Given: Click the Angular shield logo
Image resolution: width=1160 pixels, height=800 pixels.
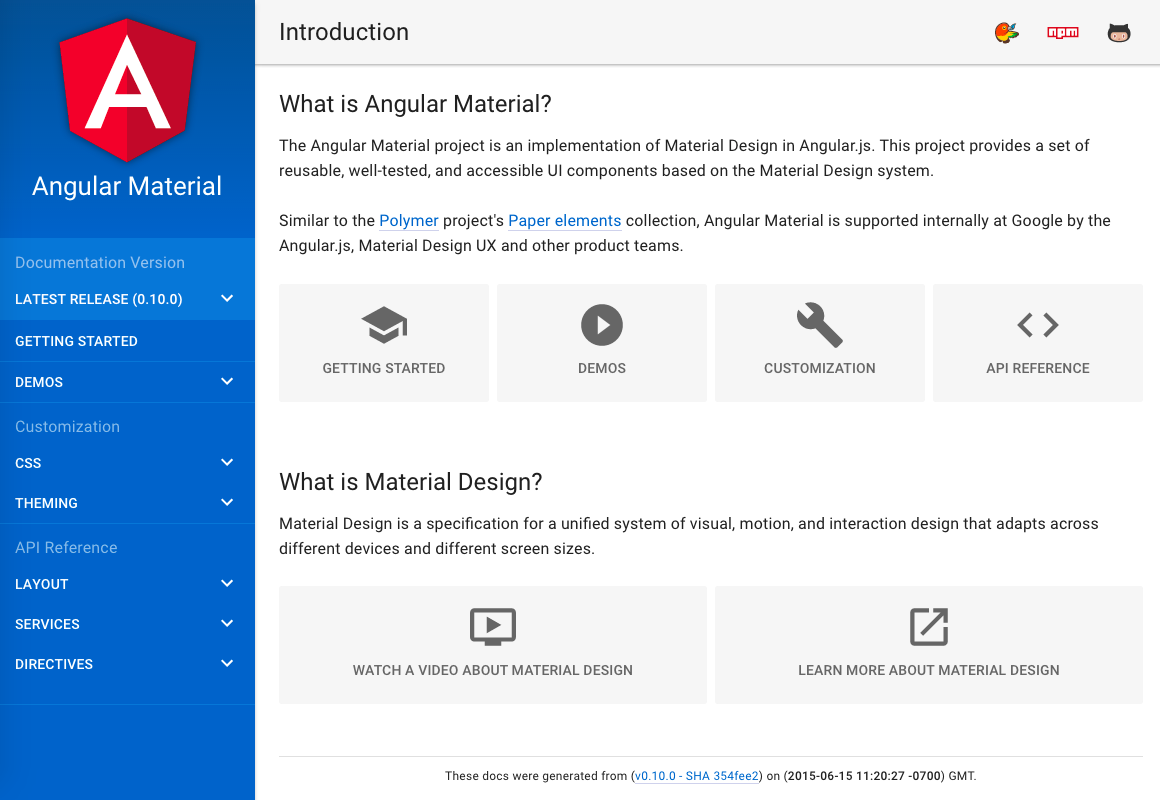Looking at the screenshot, I should point(127,90).
